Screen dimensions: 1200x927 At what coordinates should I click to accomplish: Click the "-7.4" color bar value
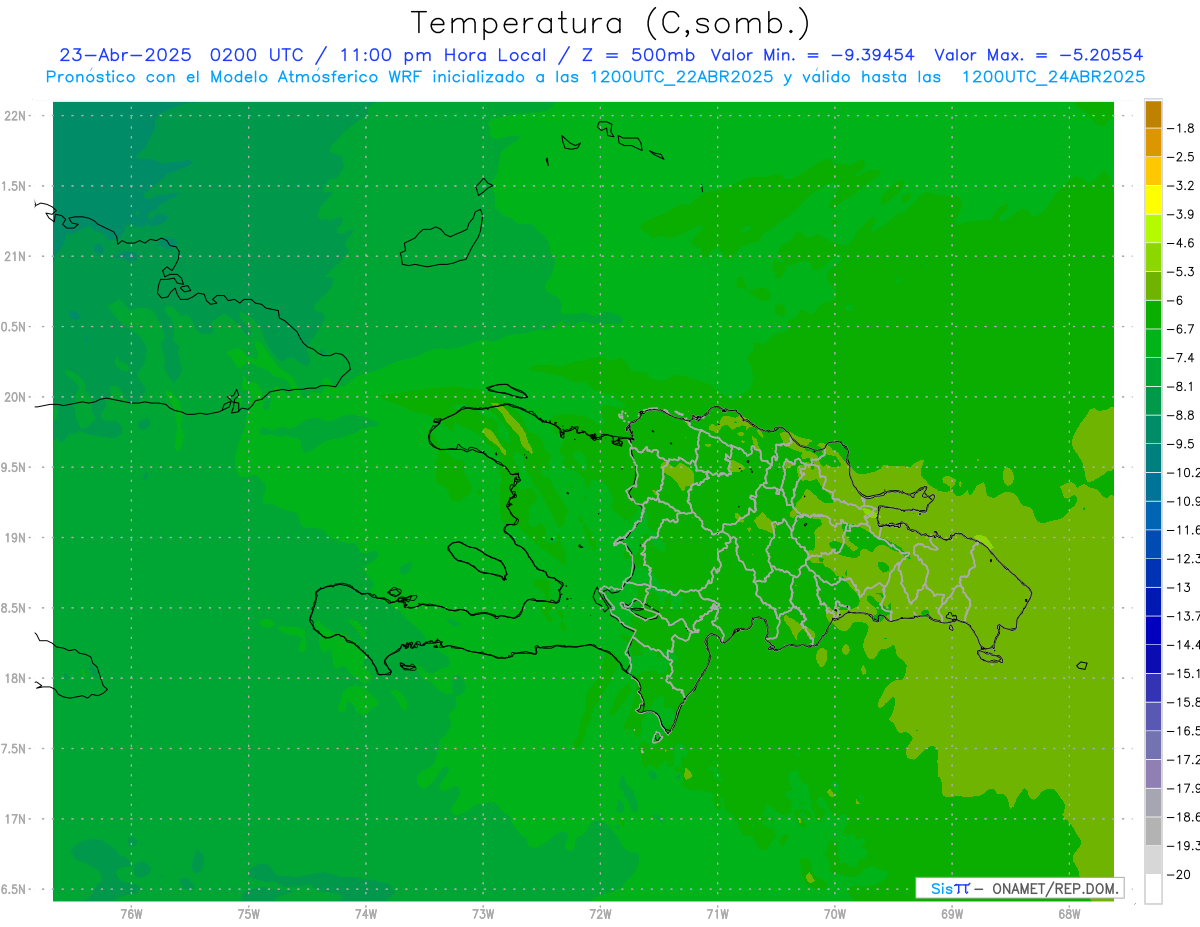1182,358
